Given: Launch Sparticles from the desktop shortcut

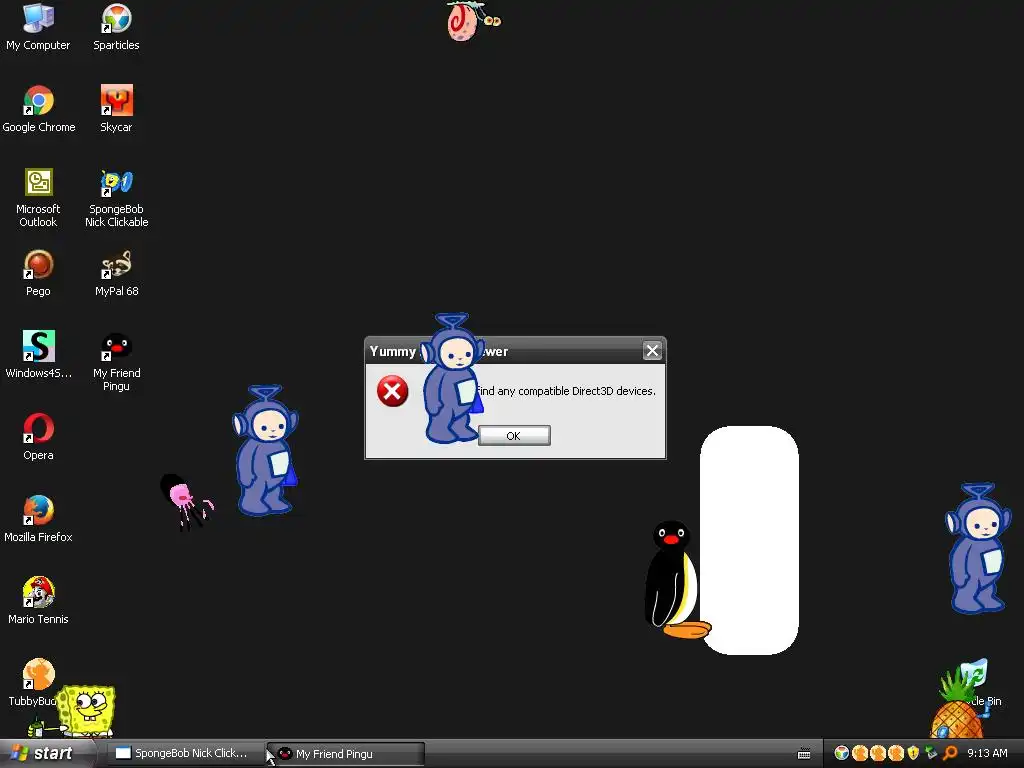Looking at the screenshot, I should click(x=116, y=26).
